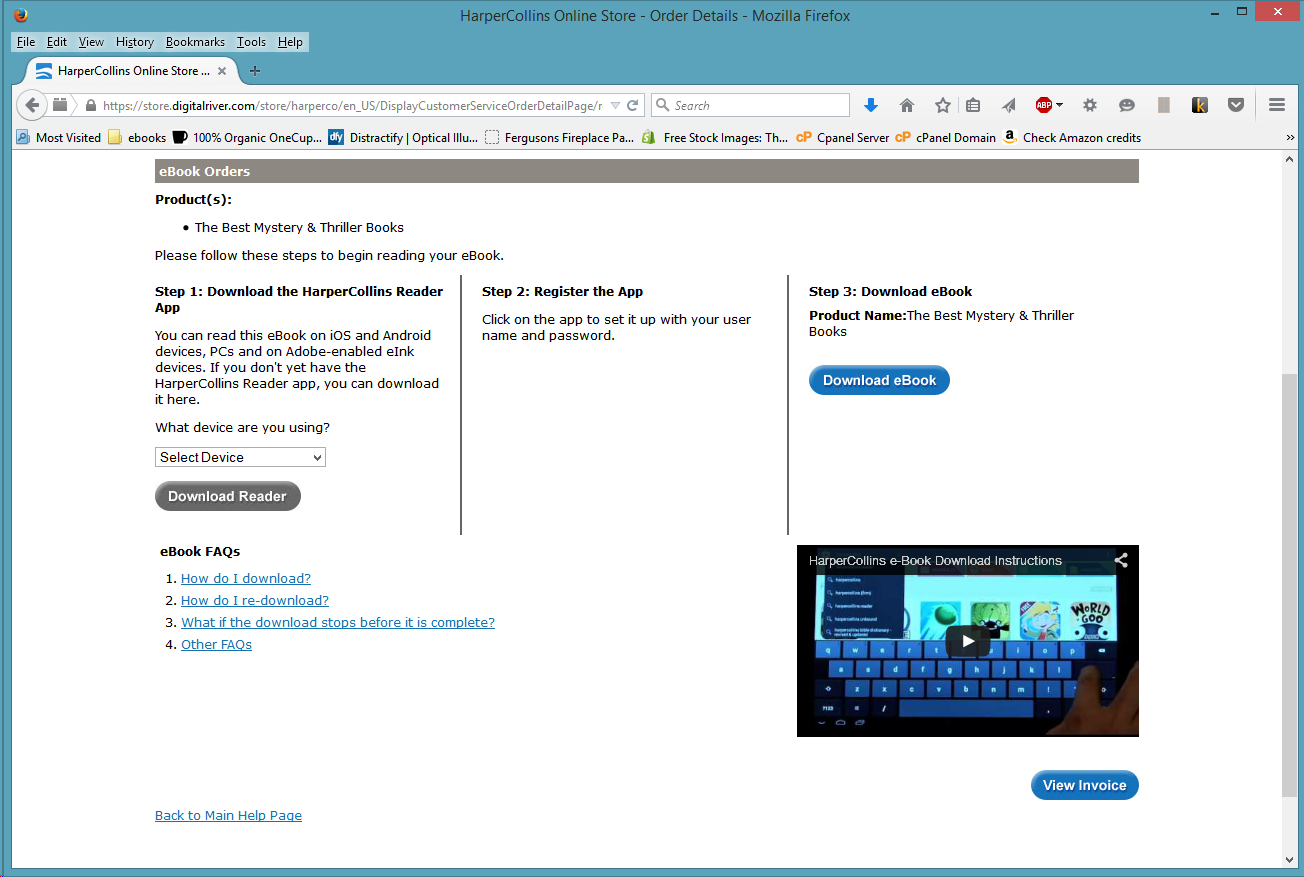Open the Firefox hamburger menu
Screen dimensions: 1304x877
pyautogui.click(x=1277, y=105)
